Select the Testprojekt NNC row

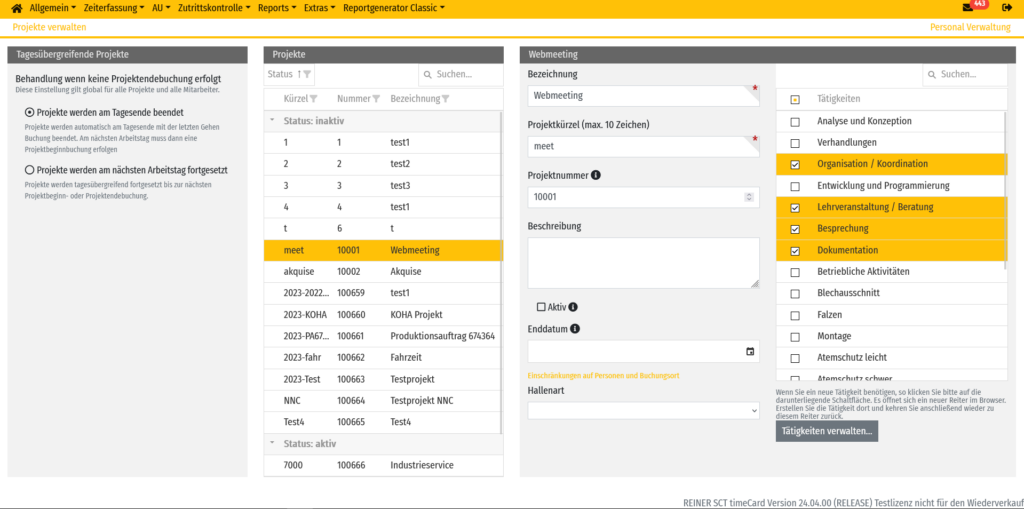coord(383,401)
